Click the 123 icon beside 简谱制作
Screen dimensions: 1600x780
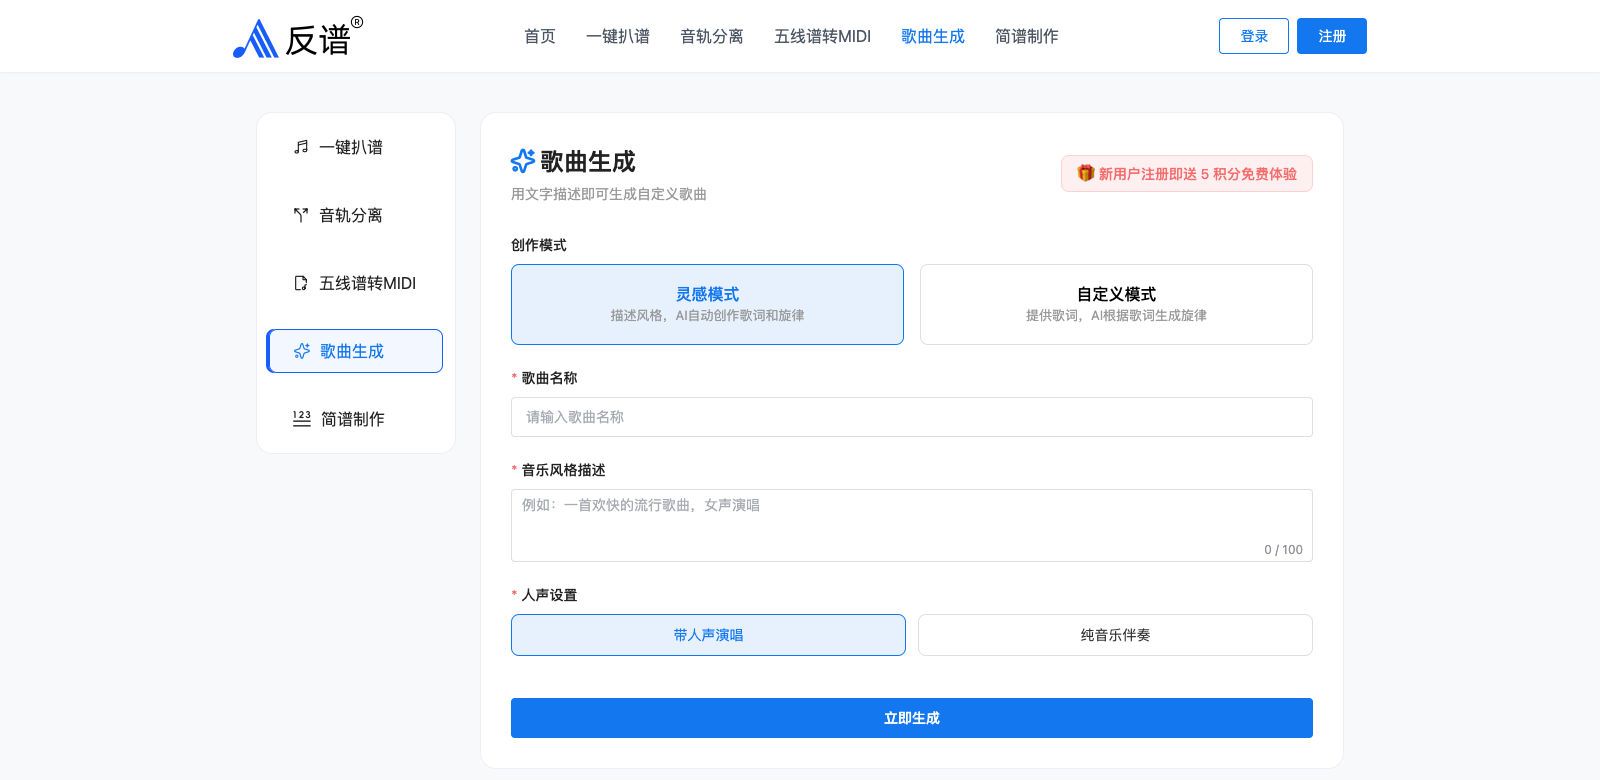coord(302,419)
